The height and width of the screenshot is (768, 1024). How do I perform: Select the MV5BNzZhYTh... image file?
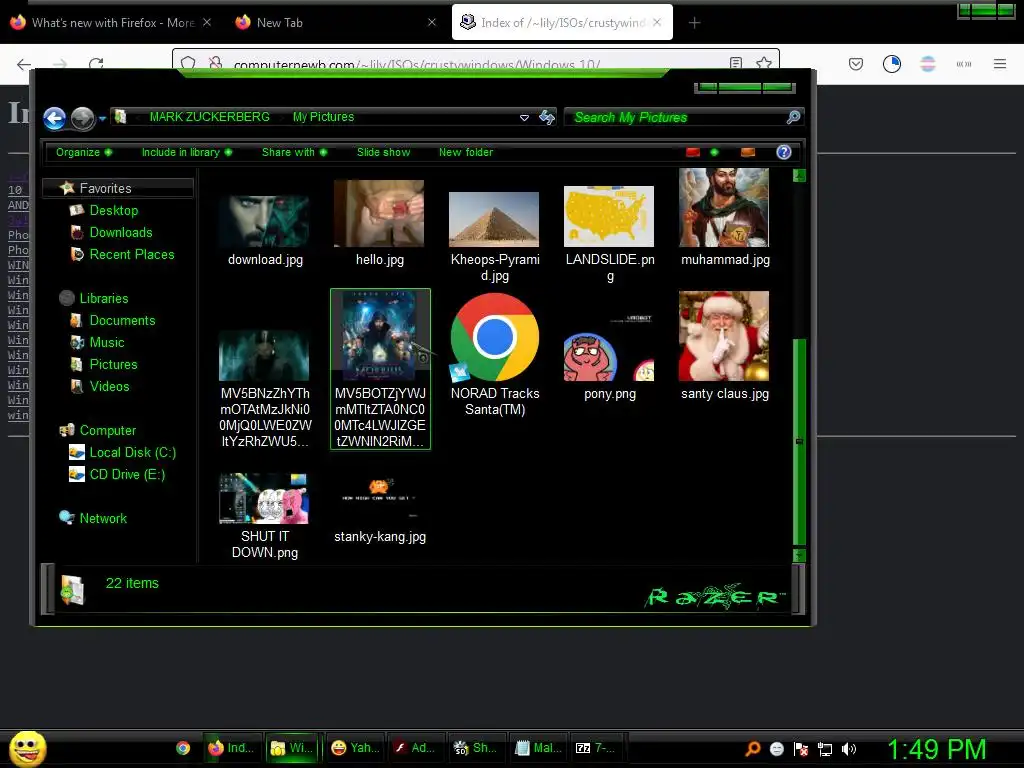264,355
